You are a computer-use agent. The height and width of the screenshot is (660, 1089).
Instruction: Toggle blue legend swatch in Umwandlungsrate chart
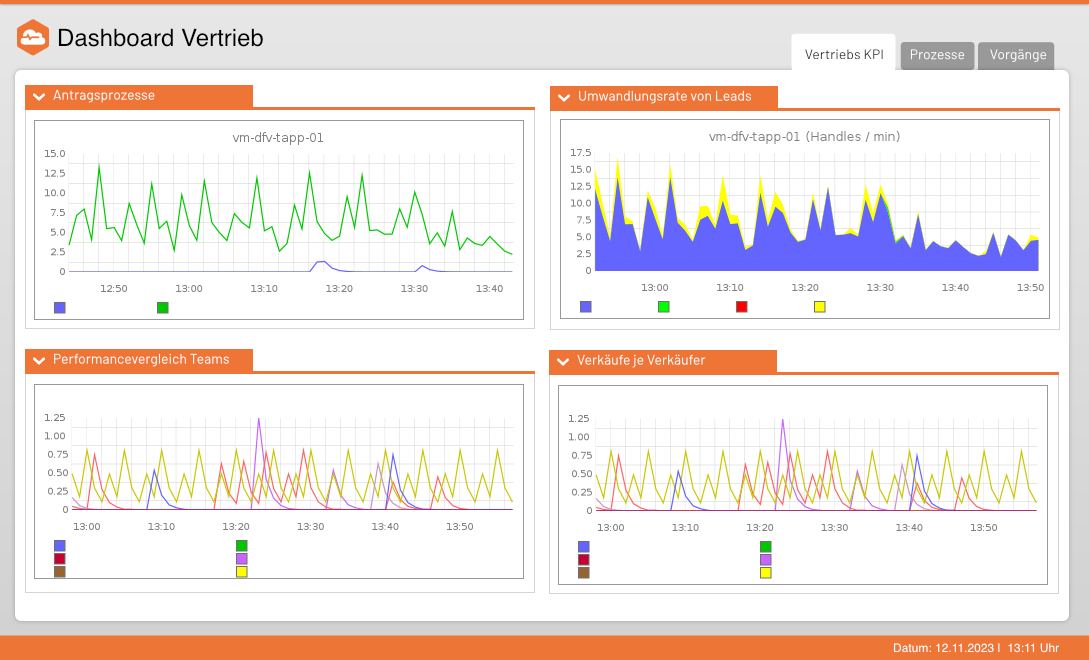pyautogui.click(x=585, y=306)
